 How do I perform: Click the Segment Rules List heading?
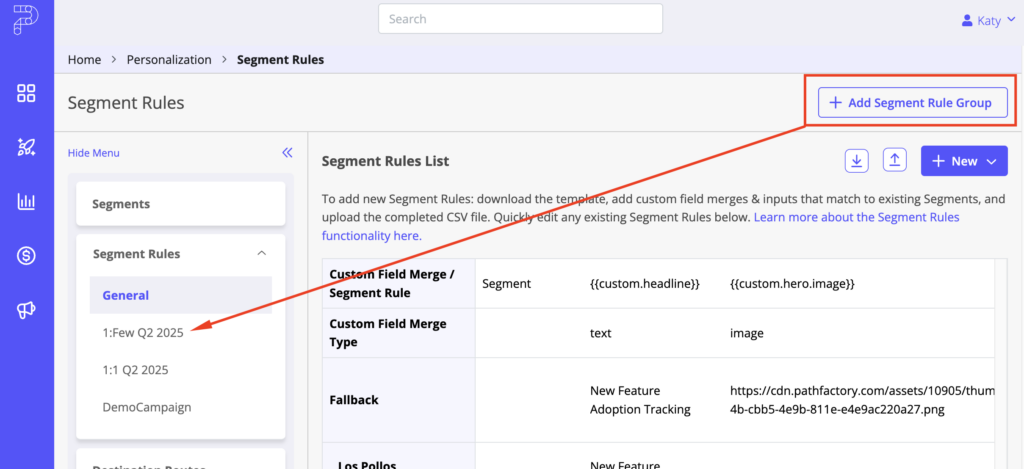click(x=385, y=161)
